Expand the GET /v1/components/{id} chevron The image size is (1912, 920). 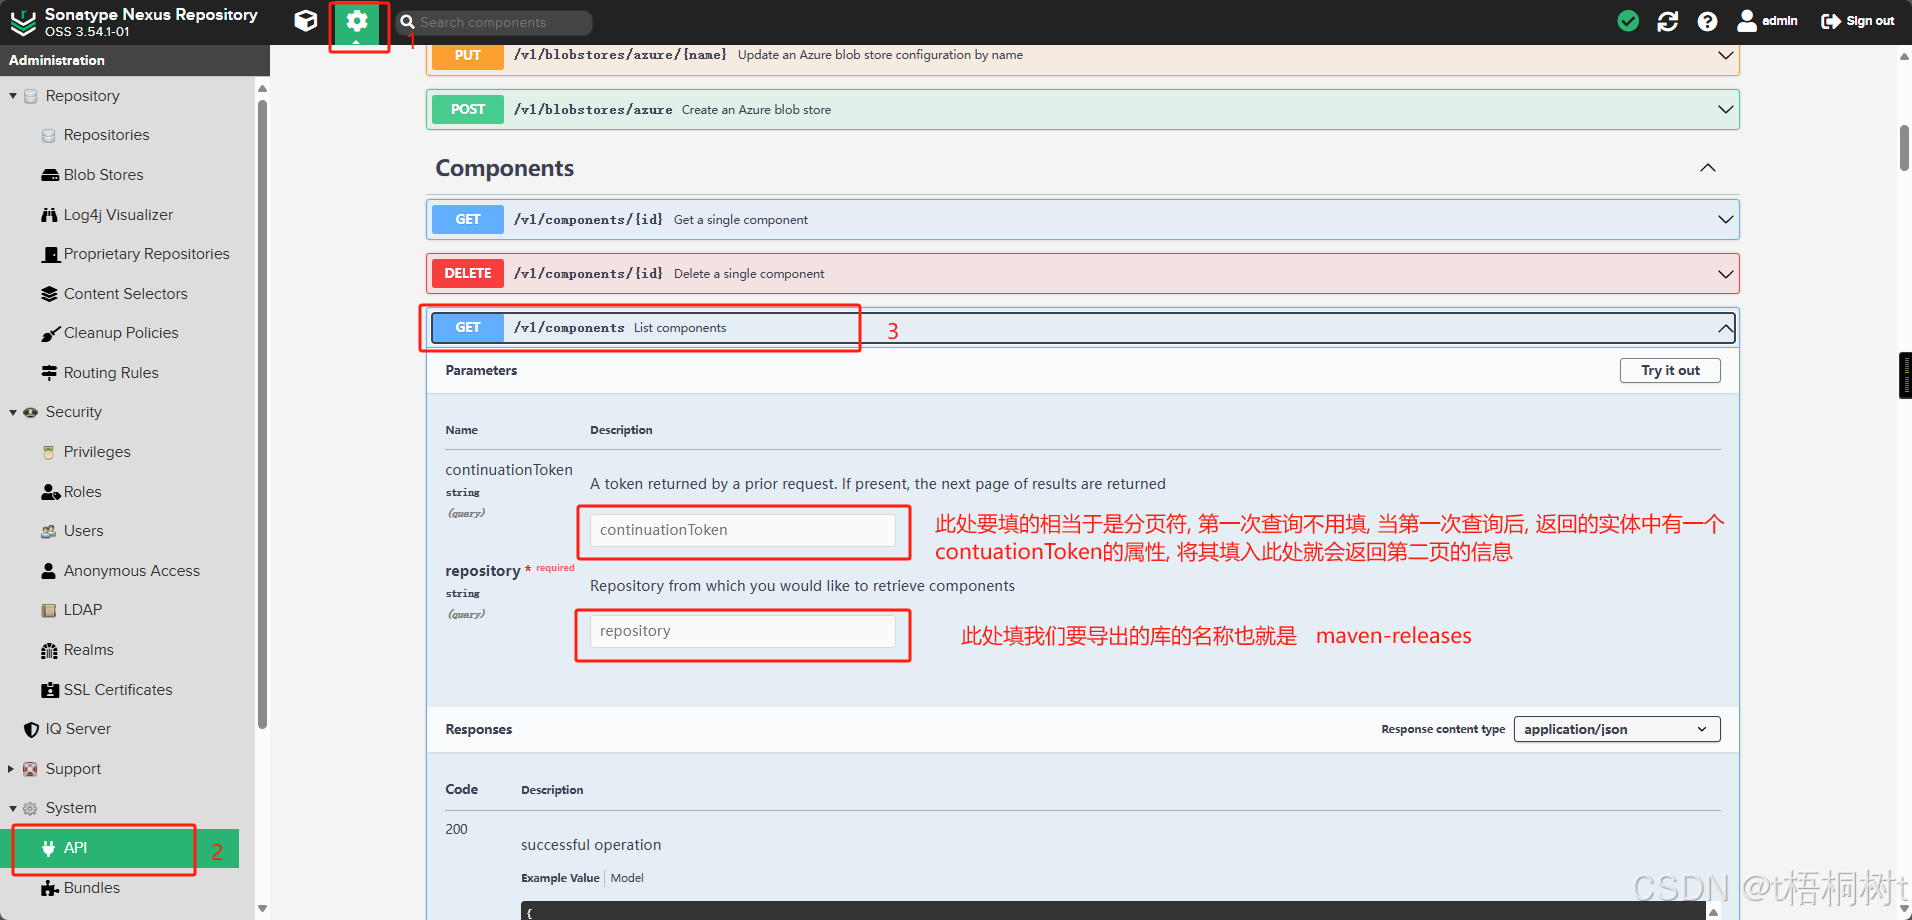[x=1726, y=219]
